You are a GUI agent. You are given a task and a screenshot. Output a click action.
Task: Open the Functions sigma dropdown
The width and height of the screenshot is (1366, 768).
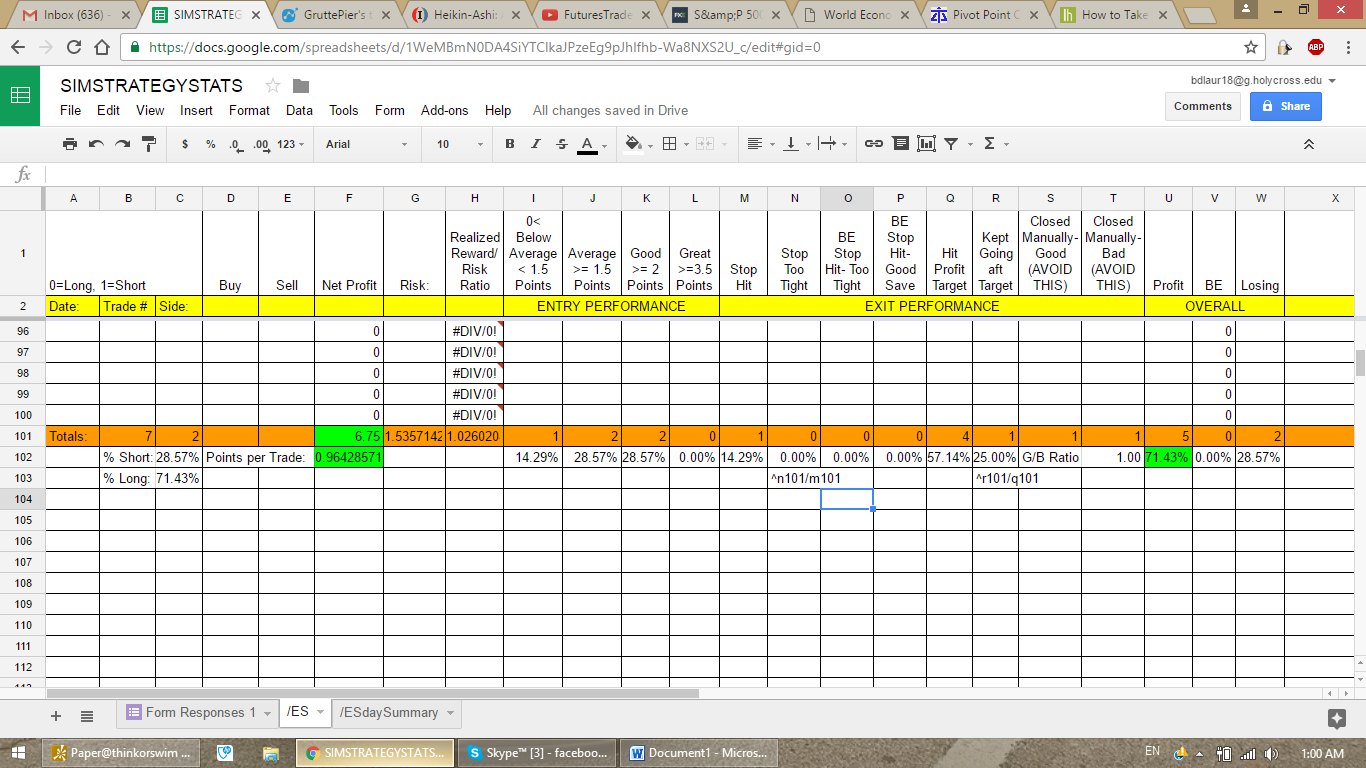pyautogui.click(x=995, y=144)
